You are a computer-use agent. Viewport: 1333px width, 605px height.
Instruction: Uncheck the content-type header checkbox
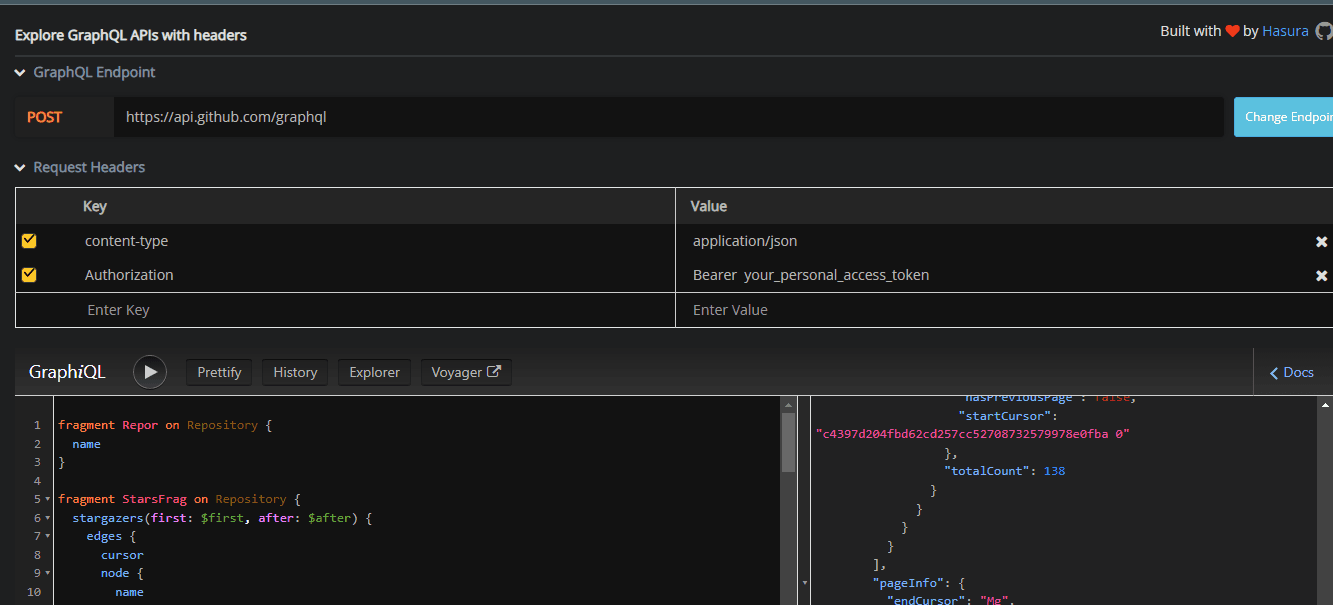29,241
